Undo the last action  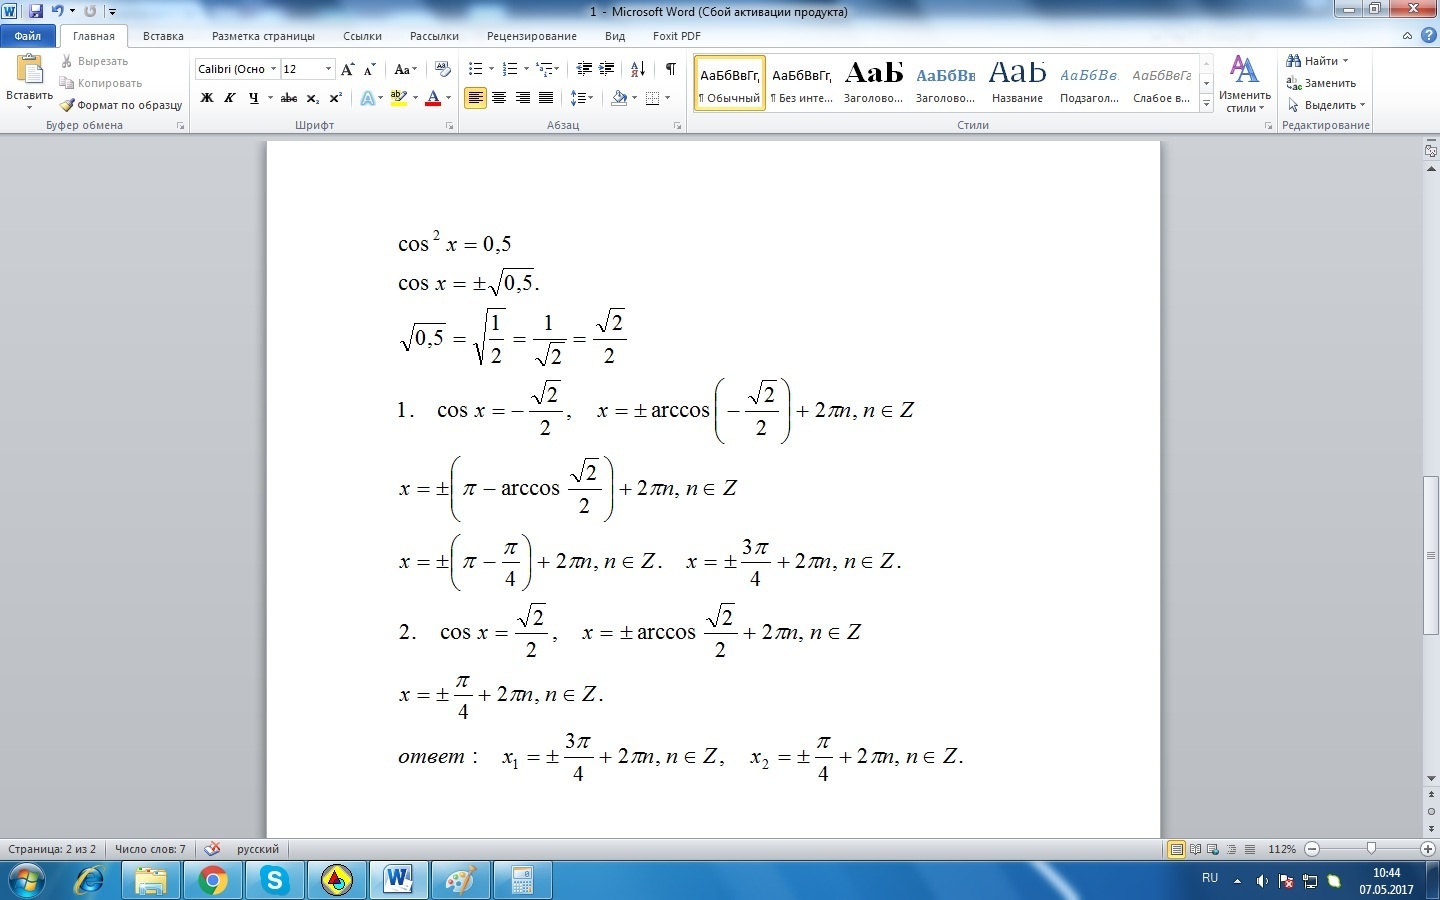pyautogui.click(x=57, y=11)
